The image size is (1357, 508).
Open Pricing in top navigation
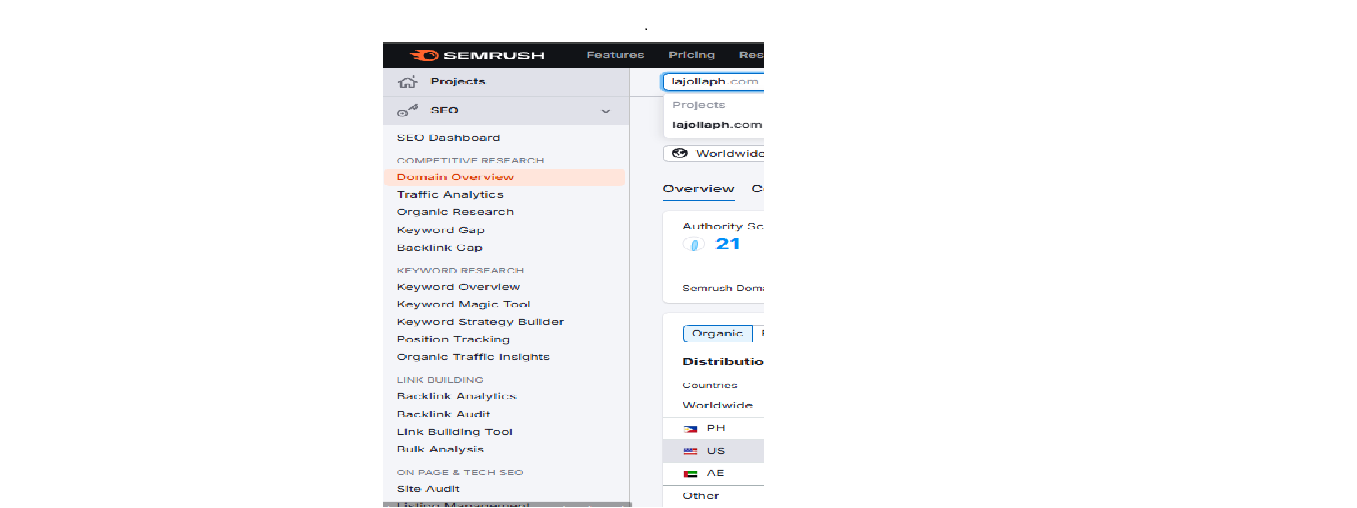tap(692, 55)
